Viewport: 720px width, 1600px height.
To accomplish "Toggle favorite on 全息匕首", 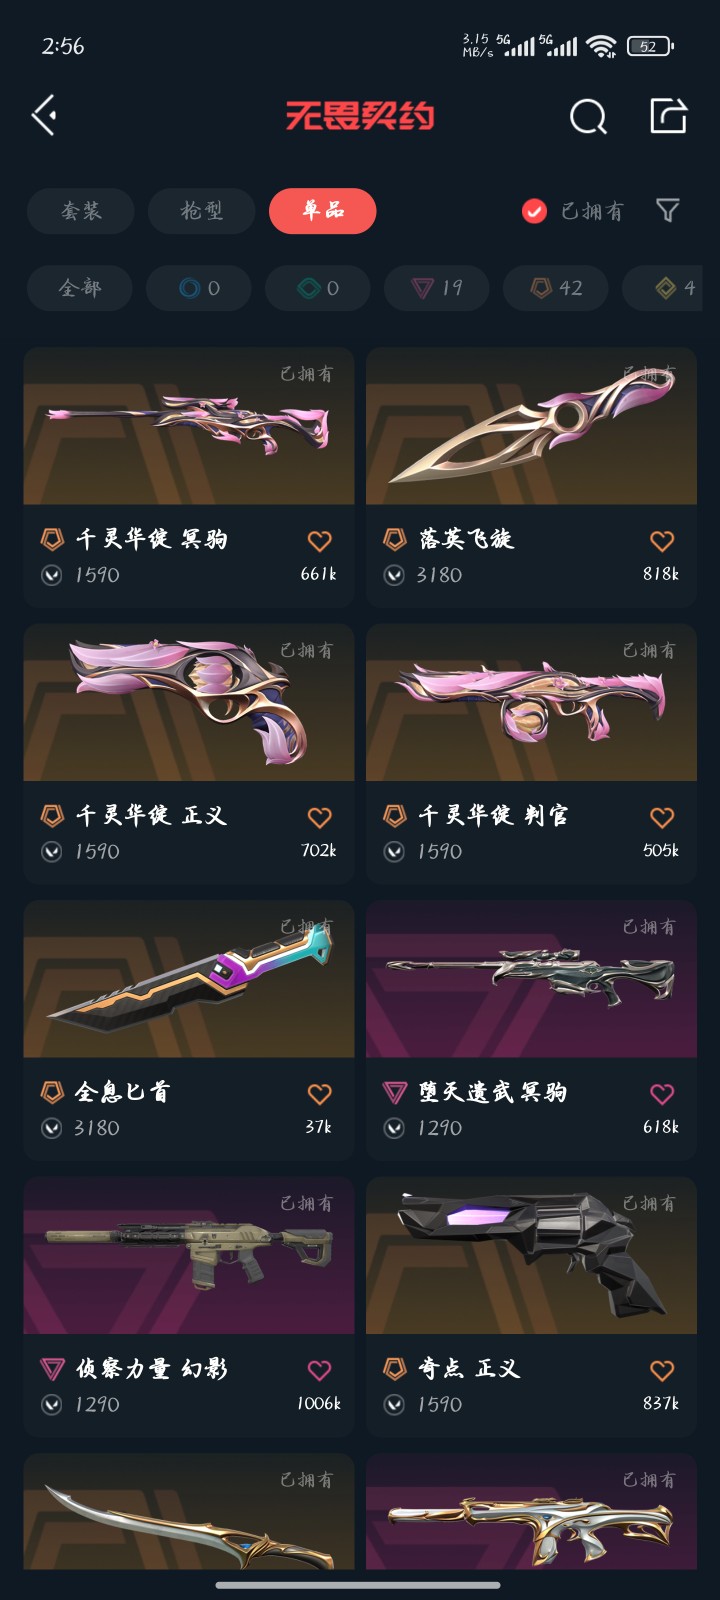I will (x=319, y=1094).
